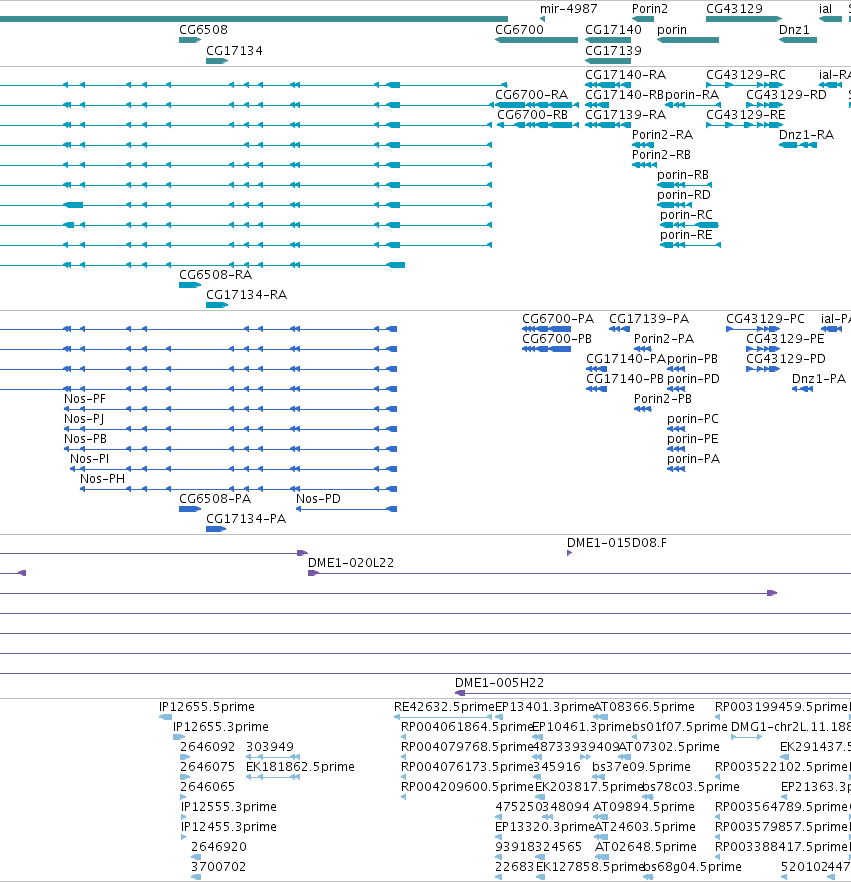851x882 pixels.
Task: Select the mir-4987 gene label
Action: [x=568, y=9]
